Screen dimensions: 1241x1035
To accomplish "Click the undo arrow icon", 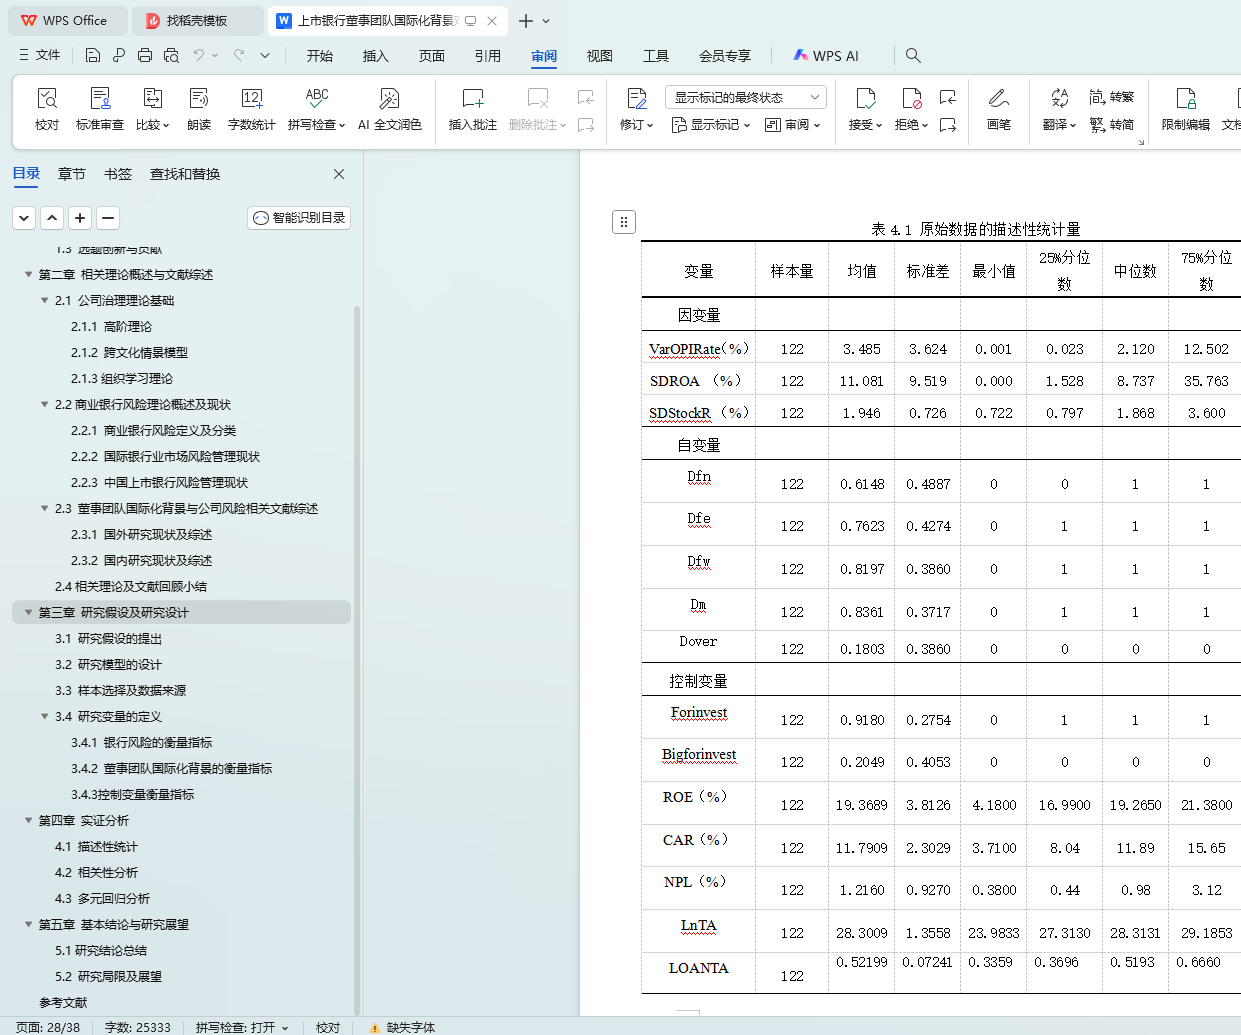I will (199, 55).
